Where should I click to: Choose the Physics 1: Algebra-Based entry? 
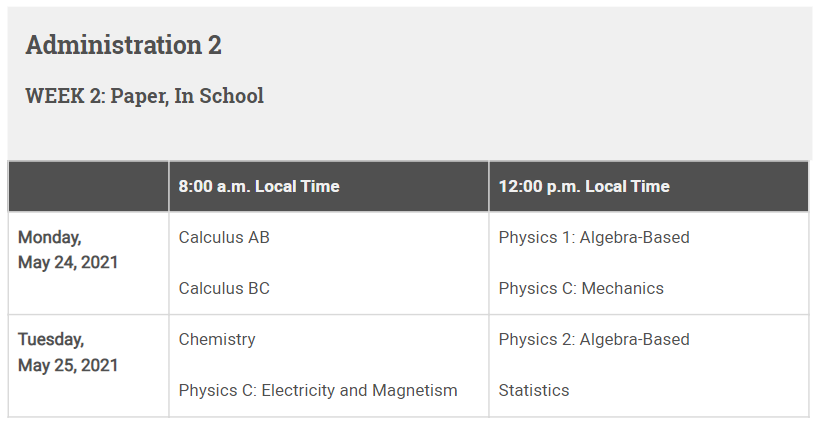click(x=594, y=238)
